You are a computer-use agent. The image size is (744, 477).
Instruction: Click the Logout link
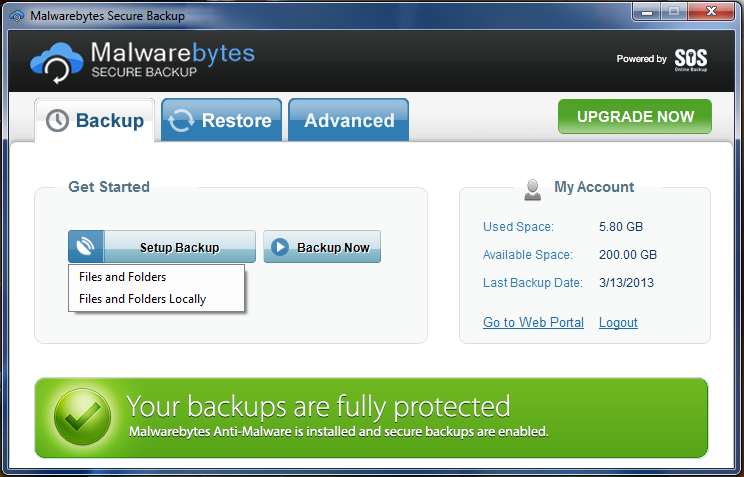click(618, 322)
